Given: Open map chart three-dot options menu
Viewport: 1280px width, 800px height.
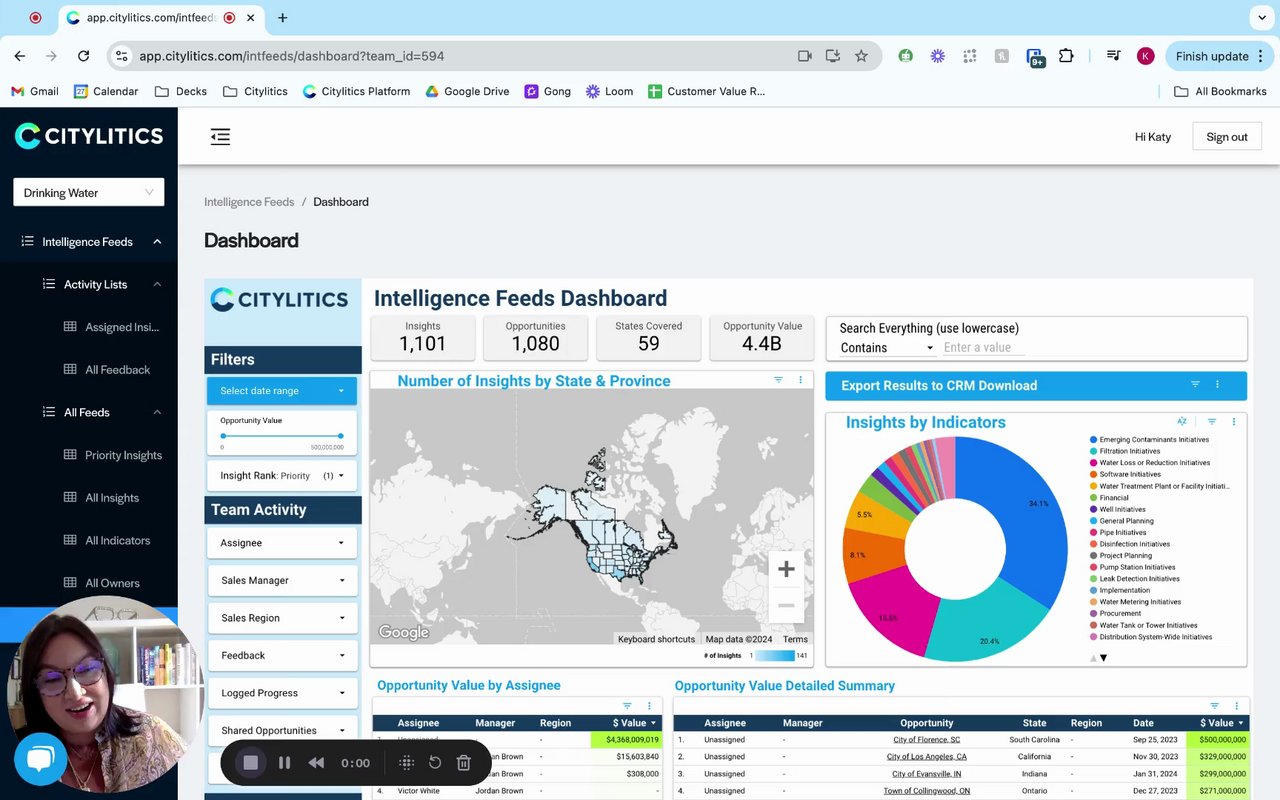Looking at the screenshot, I should click(x=800, y=380).
